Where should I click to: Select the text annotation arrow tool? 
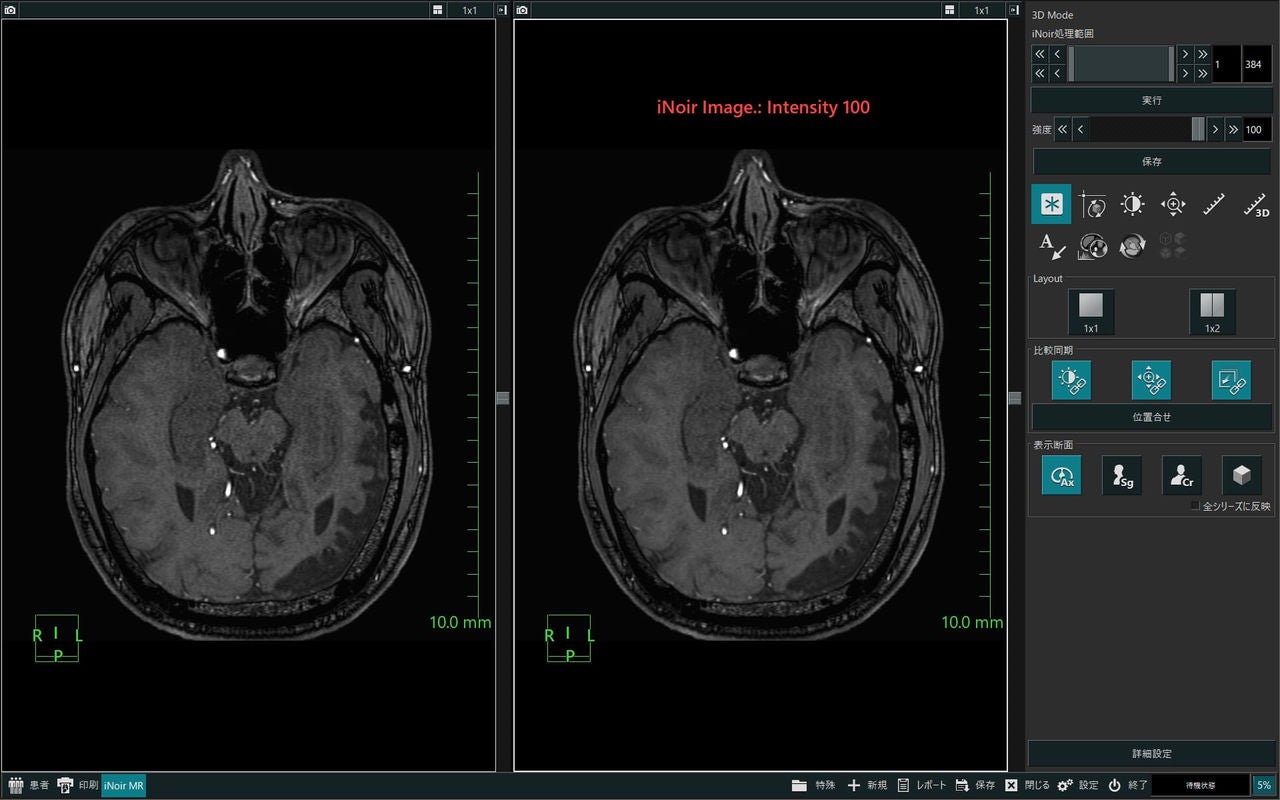point(1051,245)
